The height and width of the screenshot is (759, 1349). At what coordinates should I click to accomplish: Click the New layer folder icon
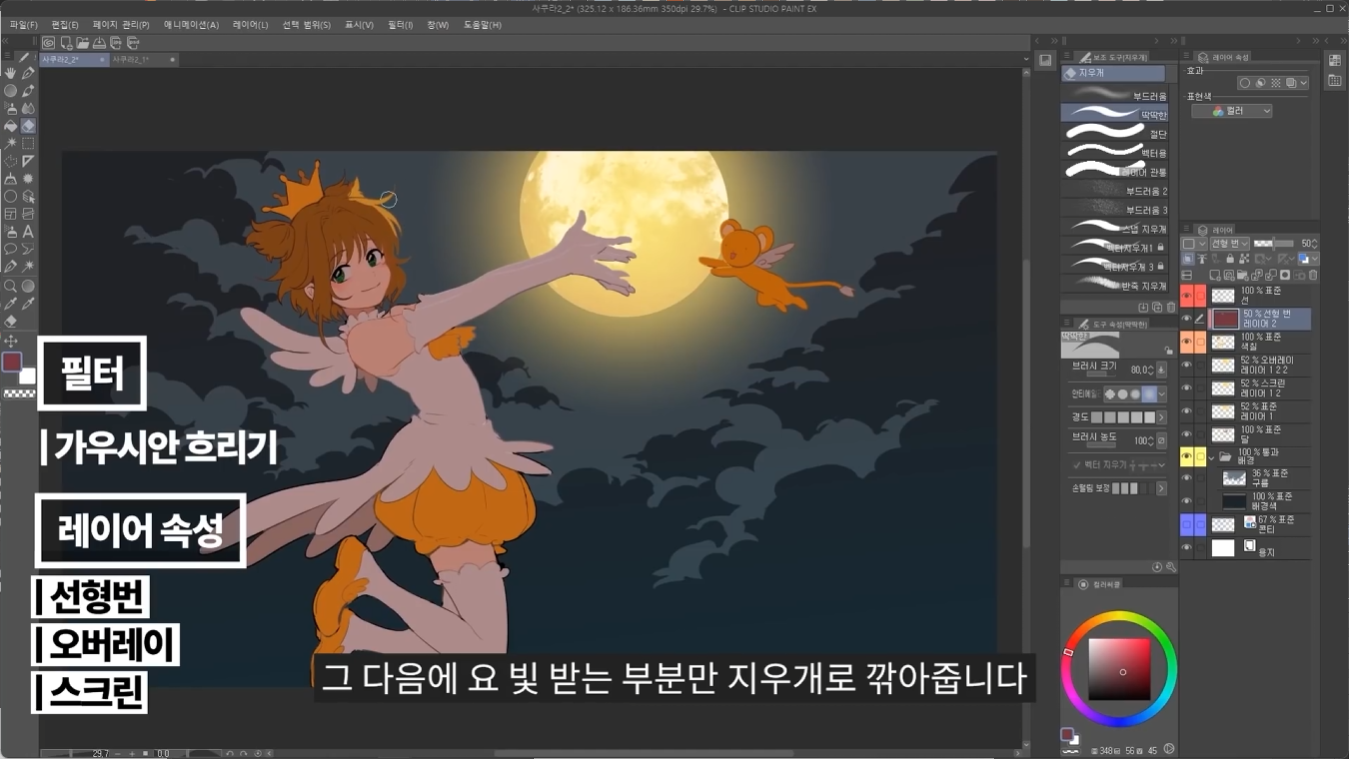click(x=1242, y=275)
